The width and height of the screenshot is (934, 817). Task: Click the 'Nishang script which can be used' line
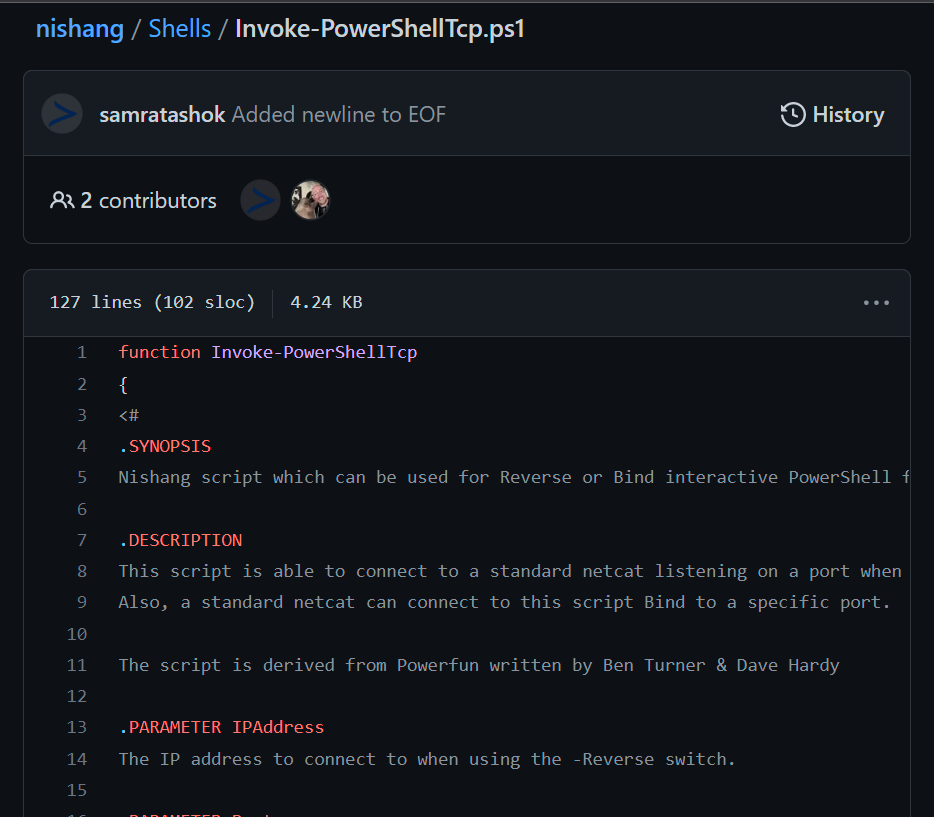click(514, 477)
